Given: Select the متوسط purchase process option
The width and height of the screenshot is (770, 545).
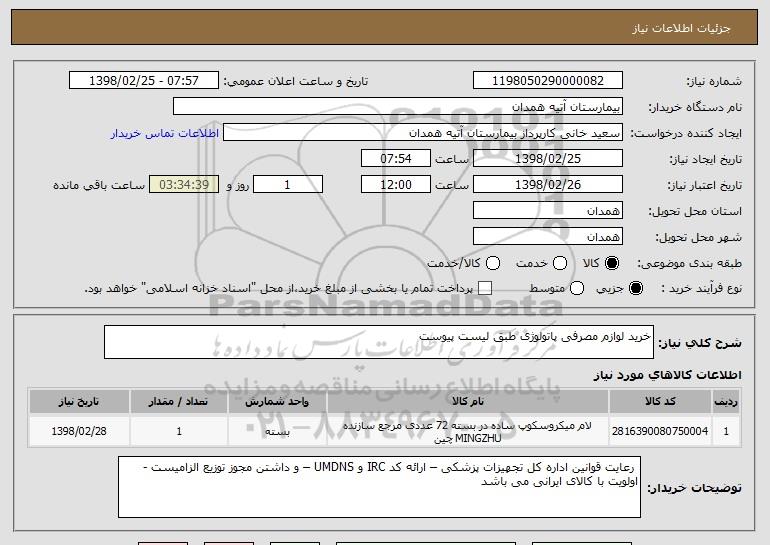Looking at the screenshot, I should point(577,288).
